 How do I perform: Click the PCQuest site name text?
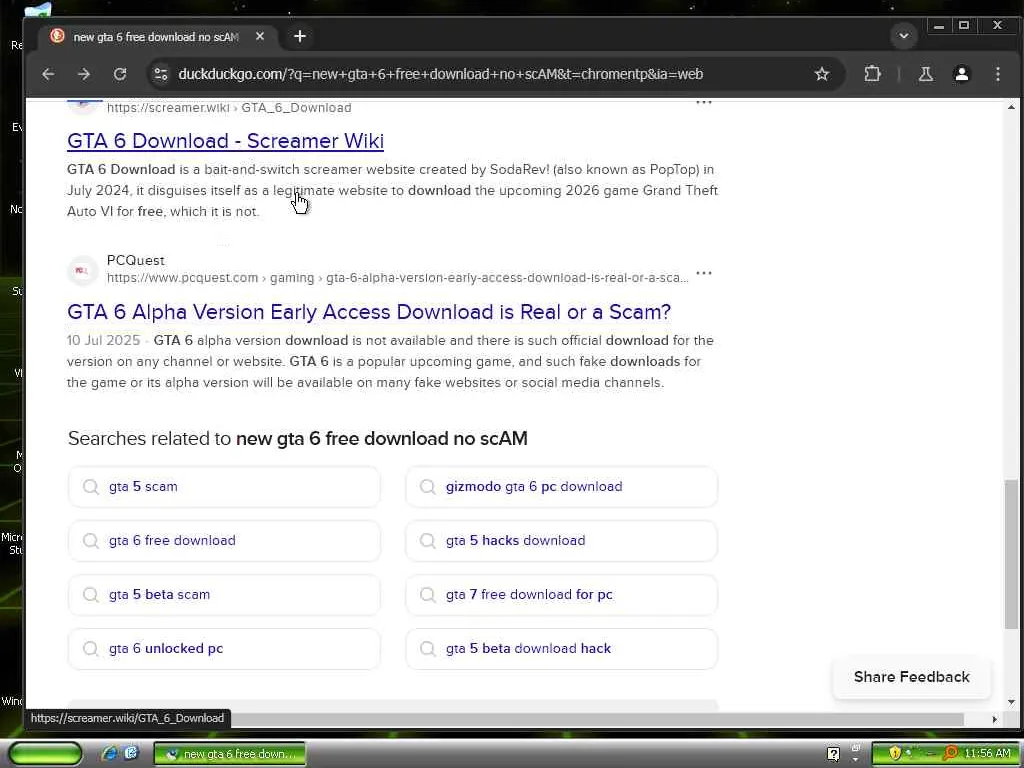(x=136, y=261)
